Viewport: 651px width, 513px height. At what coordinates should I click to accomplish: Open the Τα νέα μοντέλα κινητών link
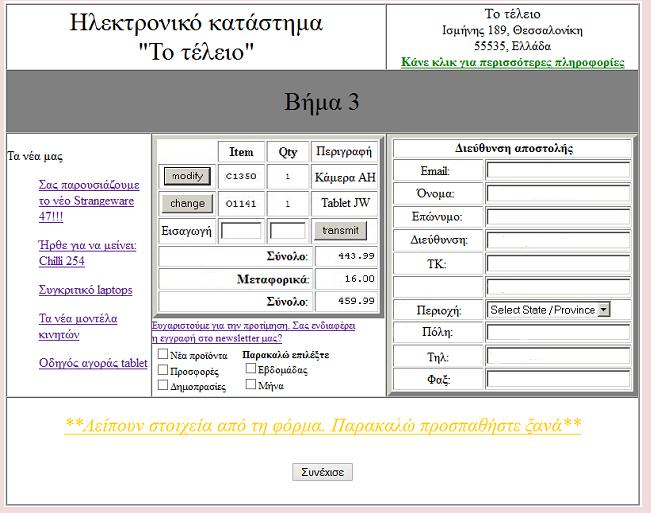pyautogui.click(x=78, y=327)
